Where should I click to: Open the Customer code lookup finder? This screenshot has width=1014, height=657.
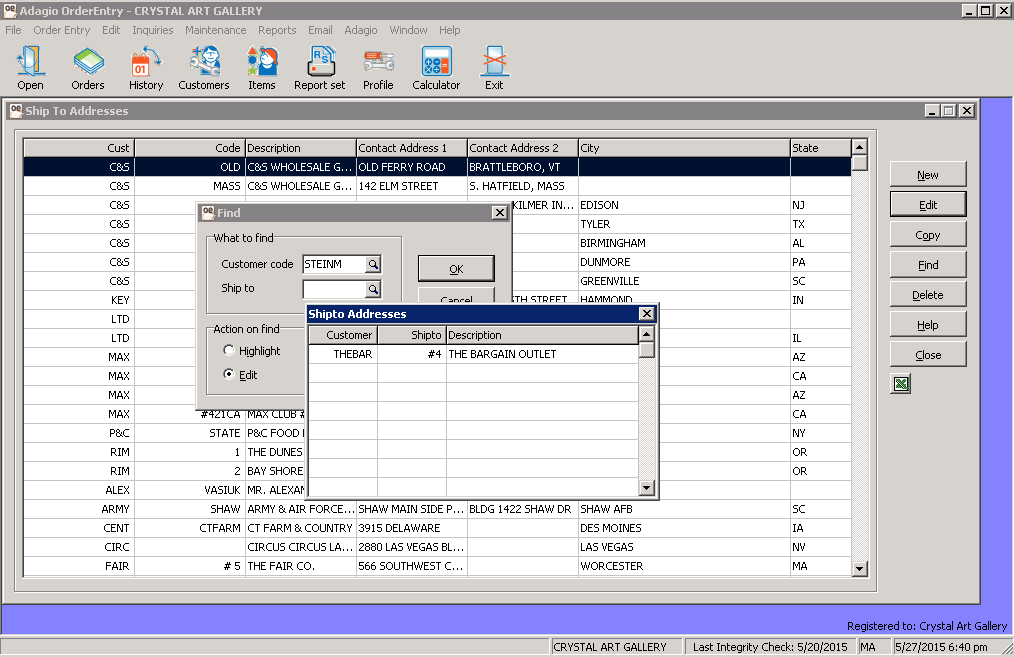pyautogui.click(x=372, y=264)
